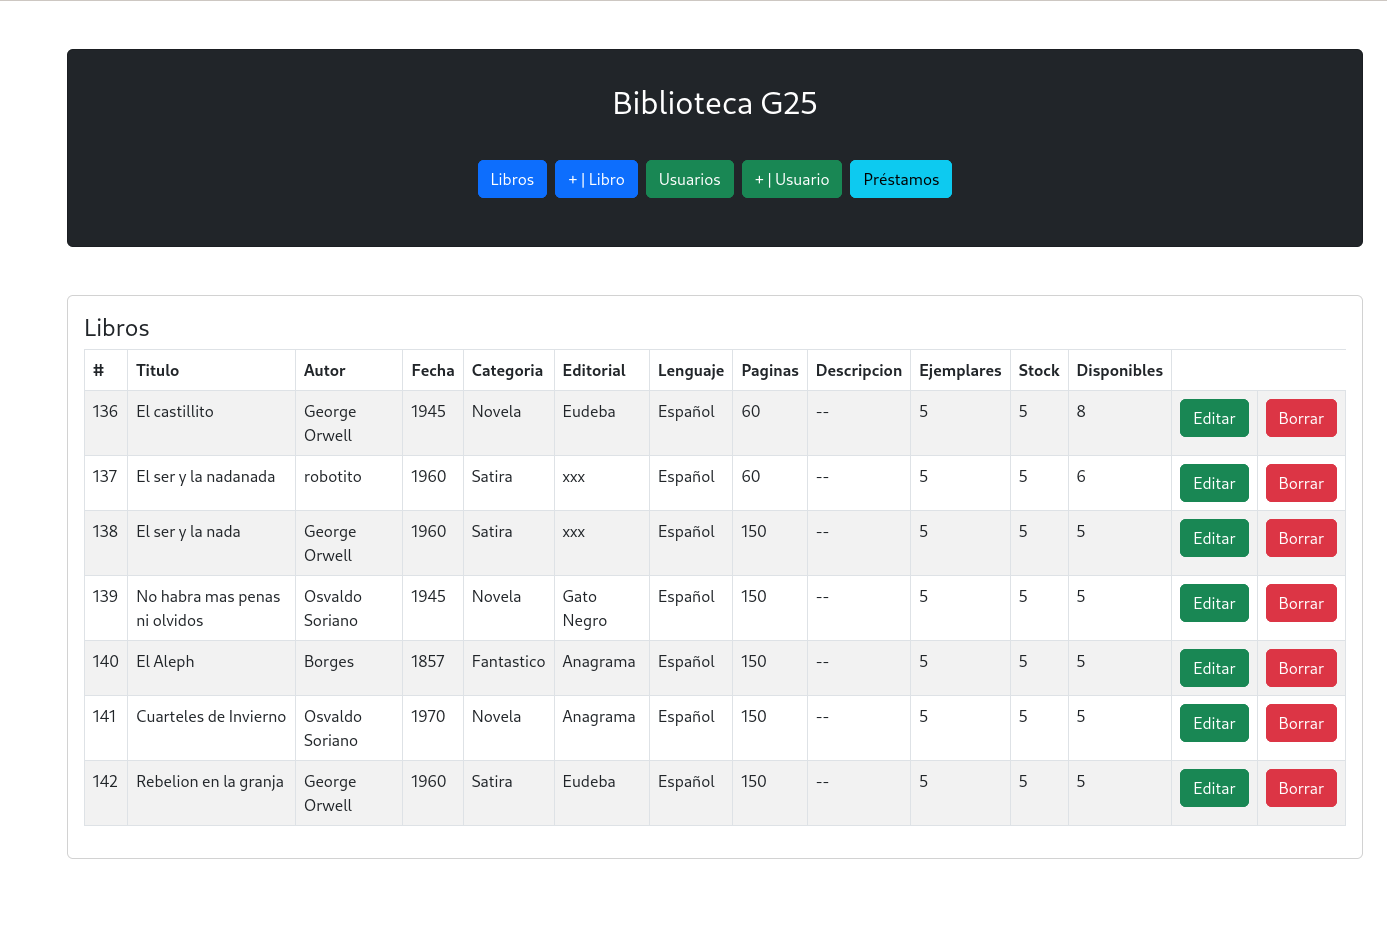The height and width of the screenshot is (932, 1387).
Task: Click the Titulo column header
Action: click(157, 369)
